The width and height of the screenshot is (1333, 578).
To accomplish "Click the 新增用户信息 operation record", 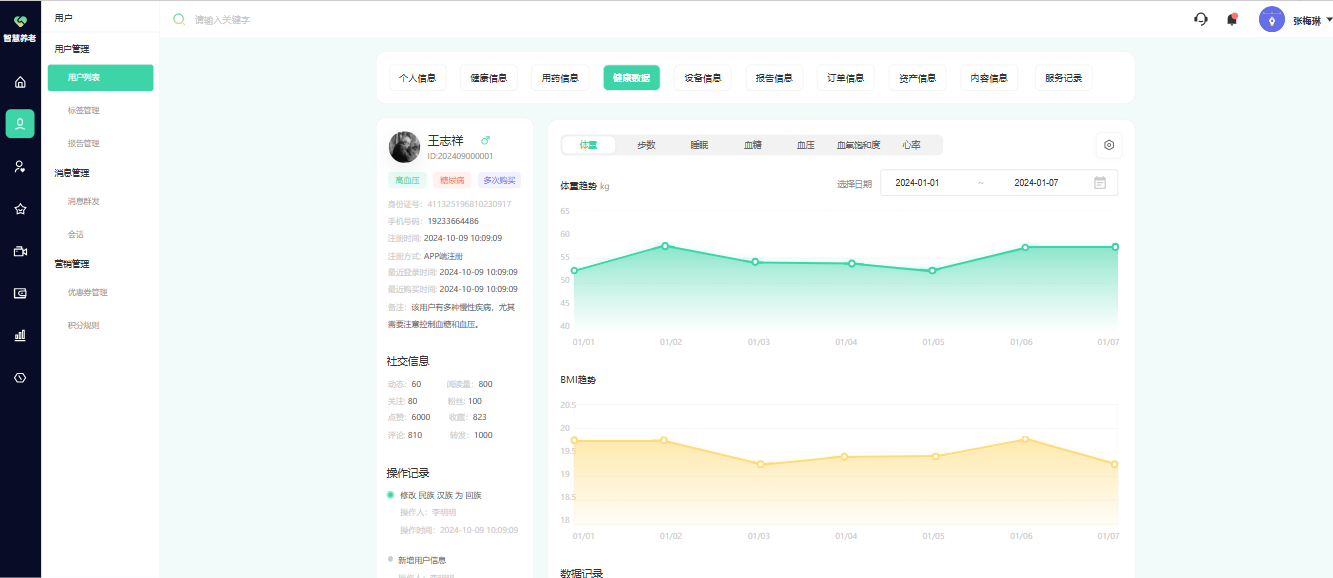I will (x=422, y=560).
